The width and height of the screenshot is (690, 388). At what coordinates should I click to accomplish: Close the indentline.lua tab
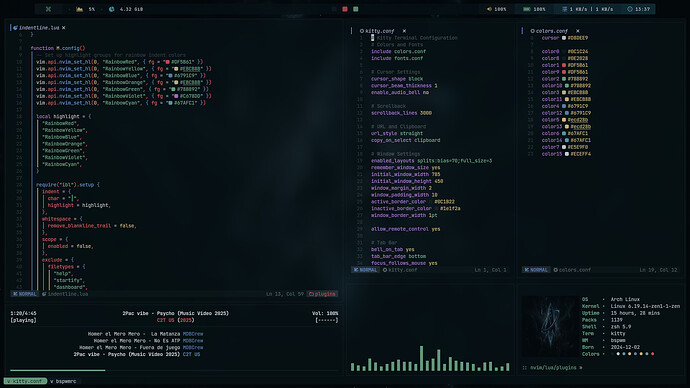click(64, 27)
